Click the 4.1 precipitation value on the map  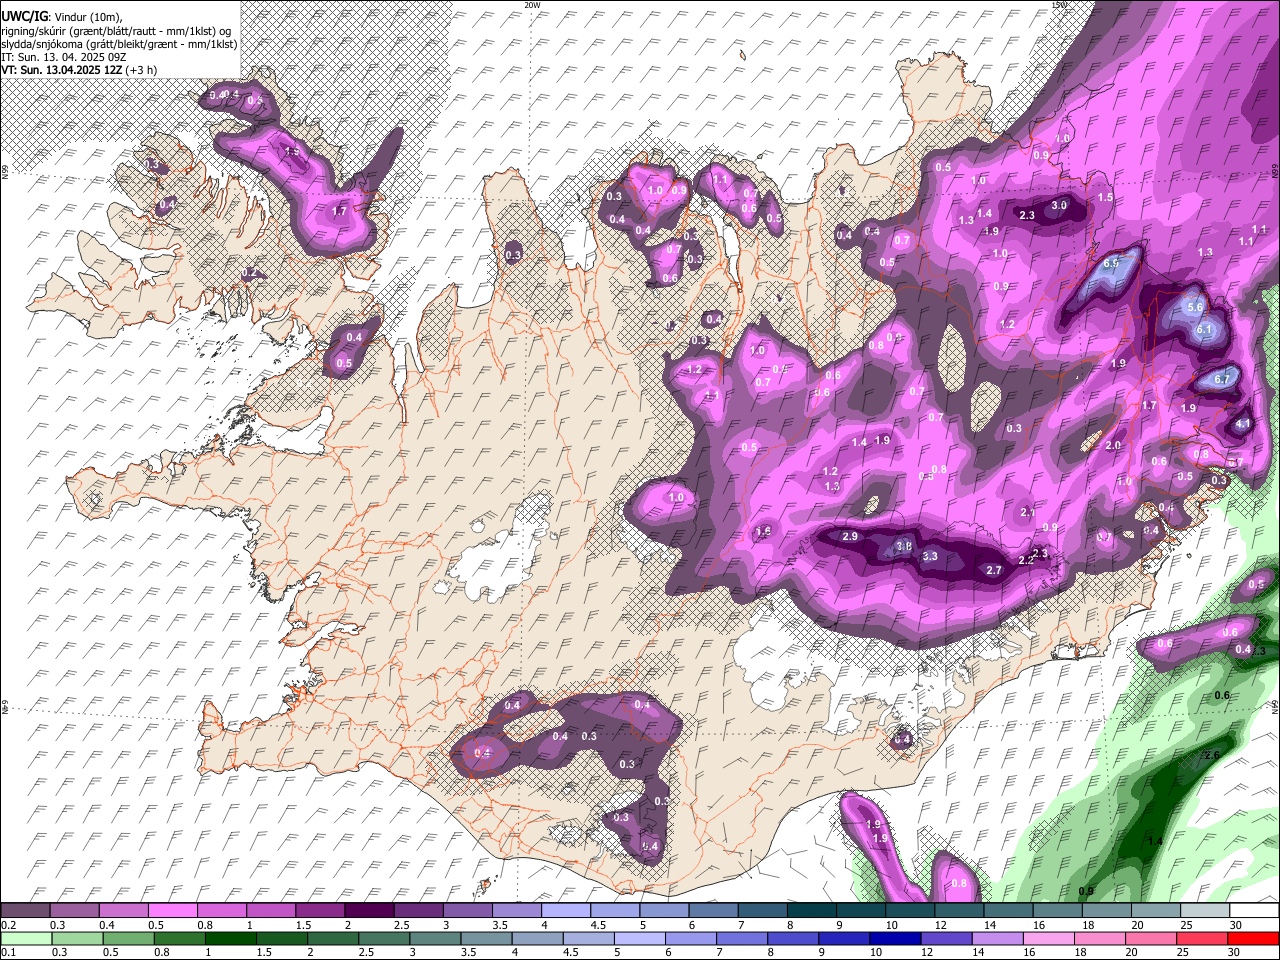[1243, 425]
